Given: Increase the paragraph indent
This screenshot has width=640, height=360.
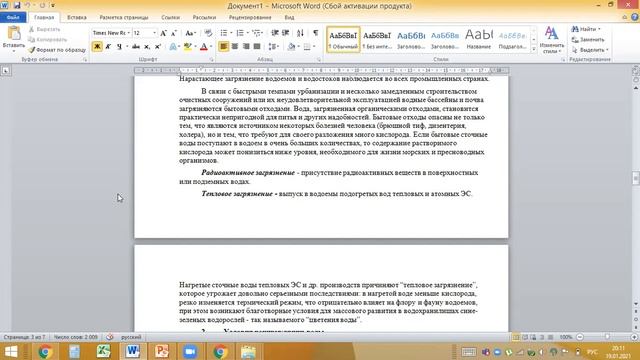Looking at the screenshot, I should pos(285,33).
